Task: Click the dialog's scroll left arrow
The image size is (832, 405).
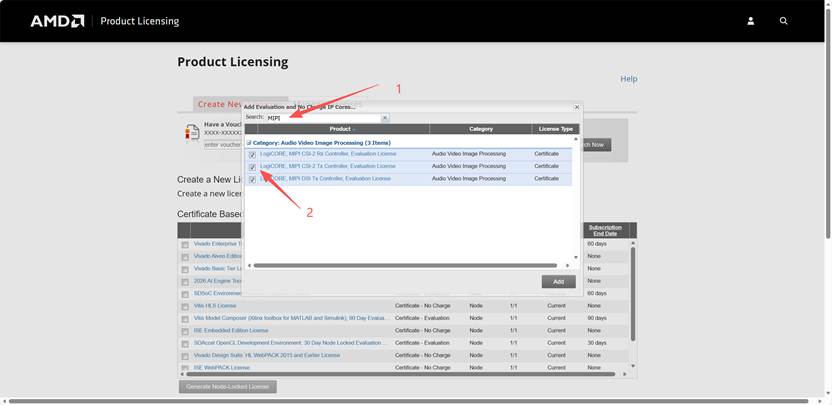Action: [250, 265]
